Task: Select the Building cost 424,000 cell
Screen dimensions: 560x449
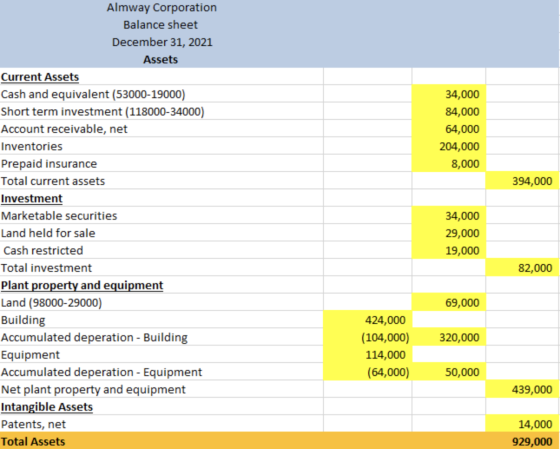Action: 368,320
